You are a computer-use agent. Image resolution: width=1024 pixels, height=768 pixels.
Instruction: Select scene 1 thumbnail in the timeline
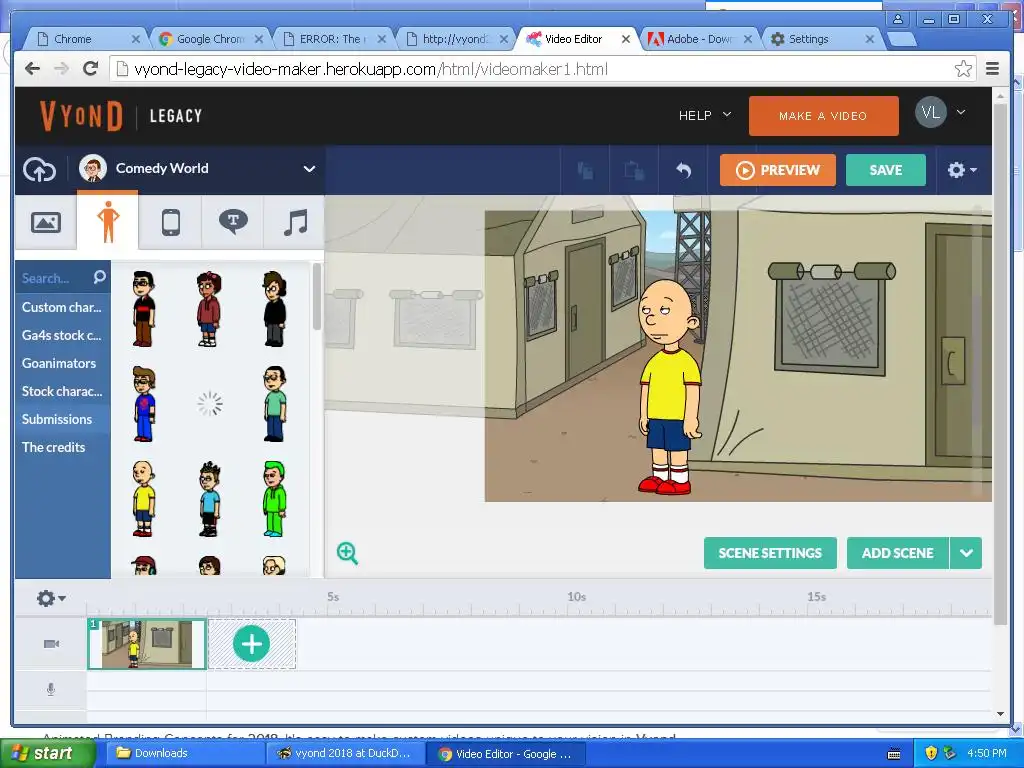point(147,644)
